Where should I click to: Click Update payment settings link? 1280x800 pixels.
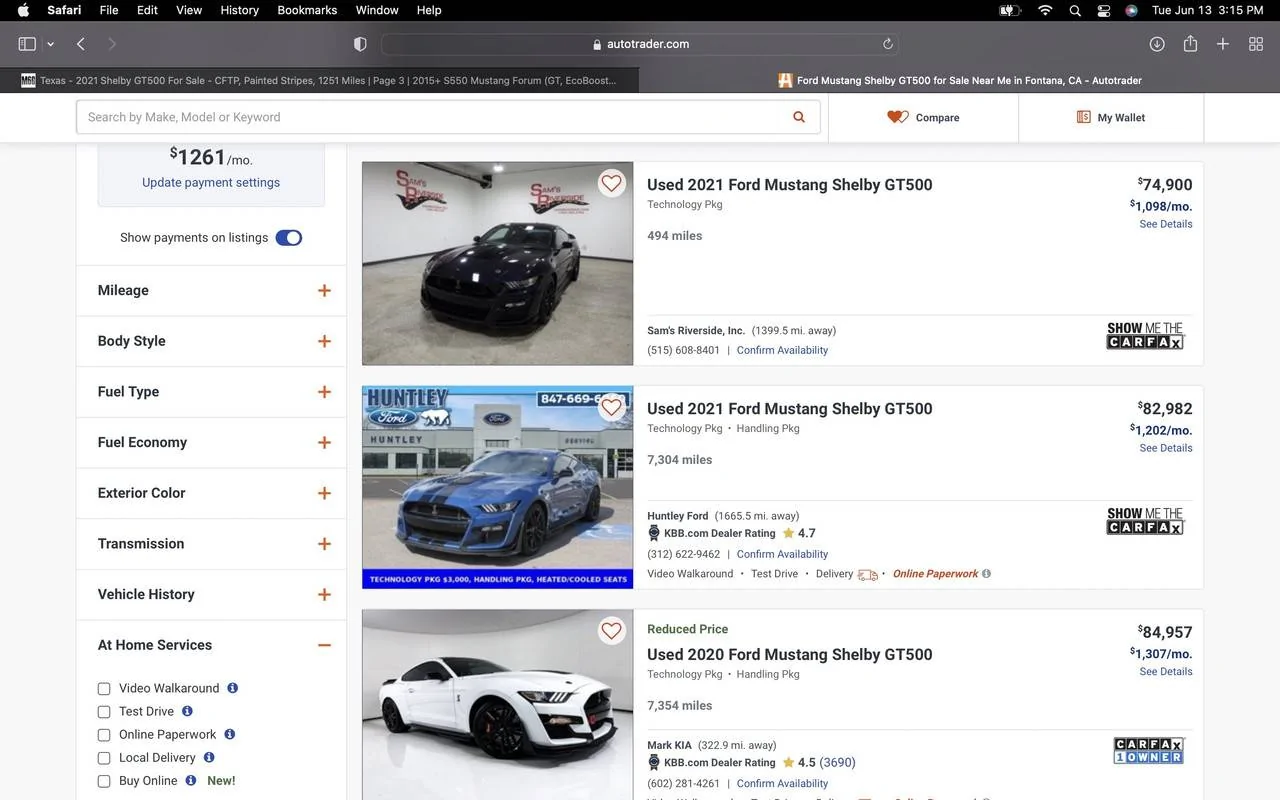(211, 182)
